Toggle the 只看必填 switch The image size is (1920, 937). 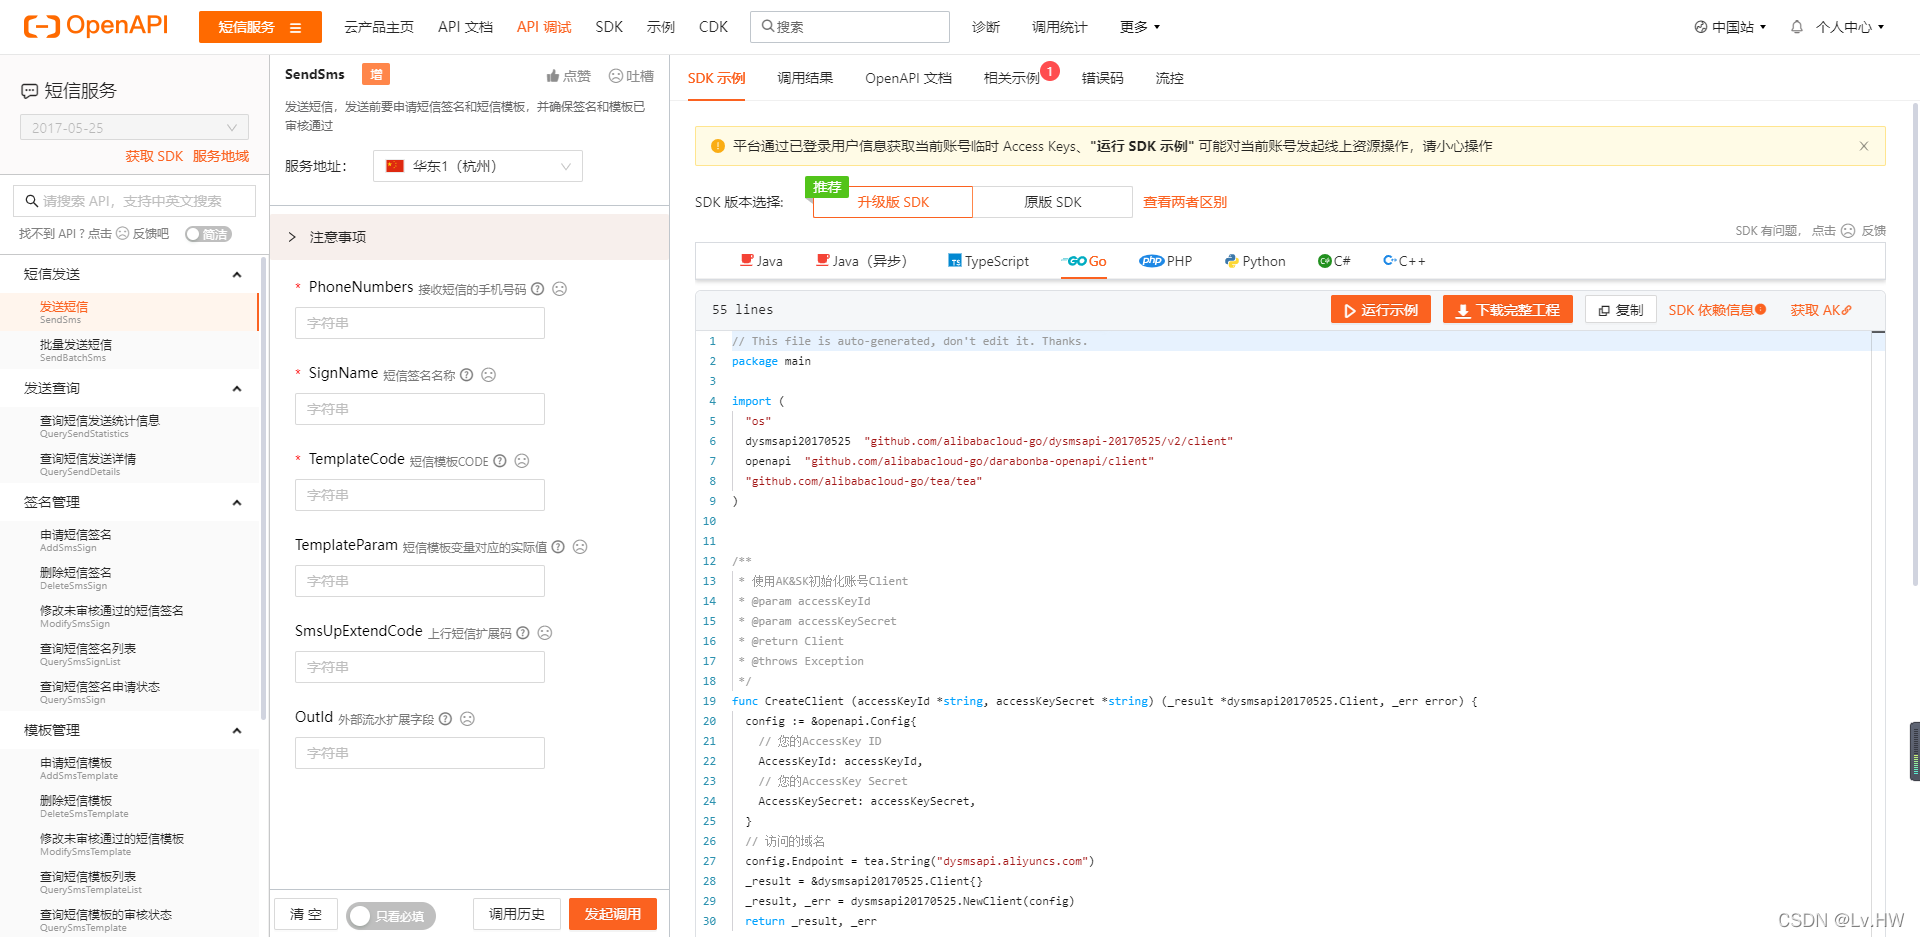point(391,916)
